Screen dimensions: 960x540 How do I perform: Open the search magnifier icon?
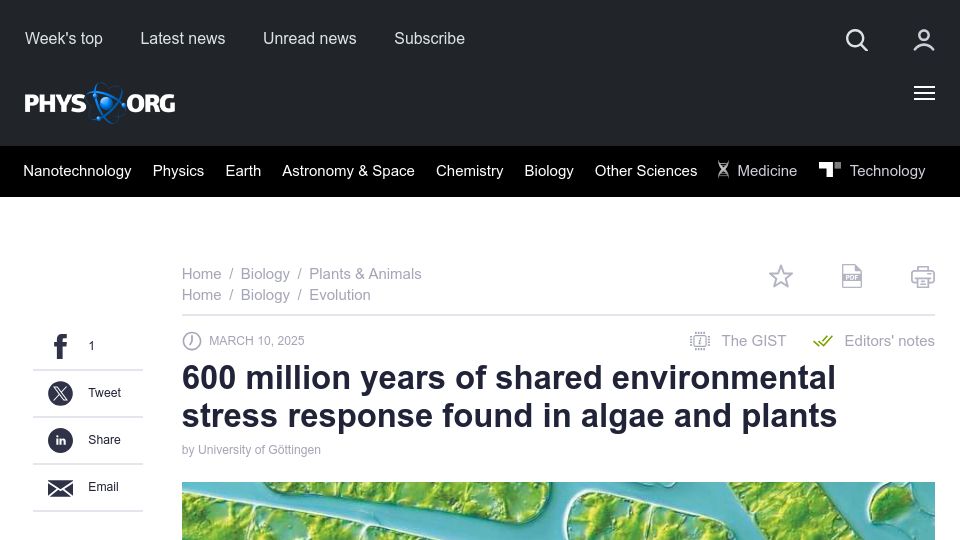857,40
